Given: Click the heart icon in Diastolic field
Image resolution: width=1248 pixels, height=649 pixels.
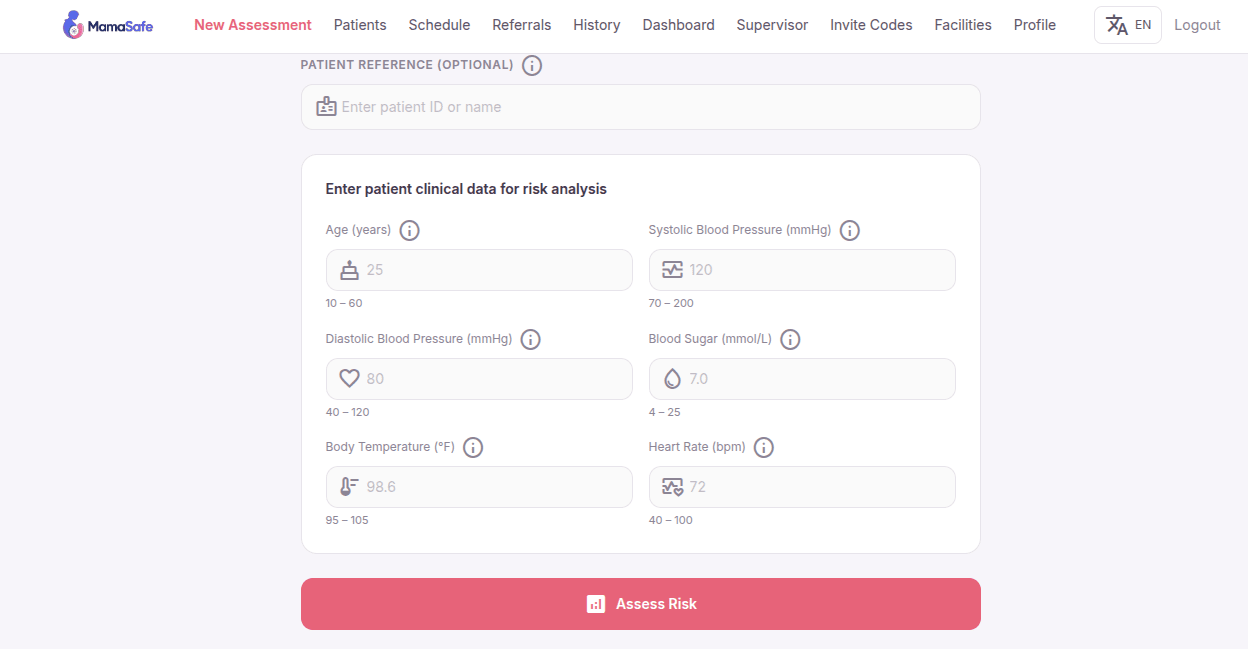Looking at the screenshot, I should [349, 379].
